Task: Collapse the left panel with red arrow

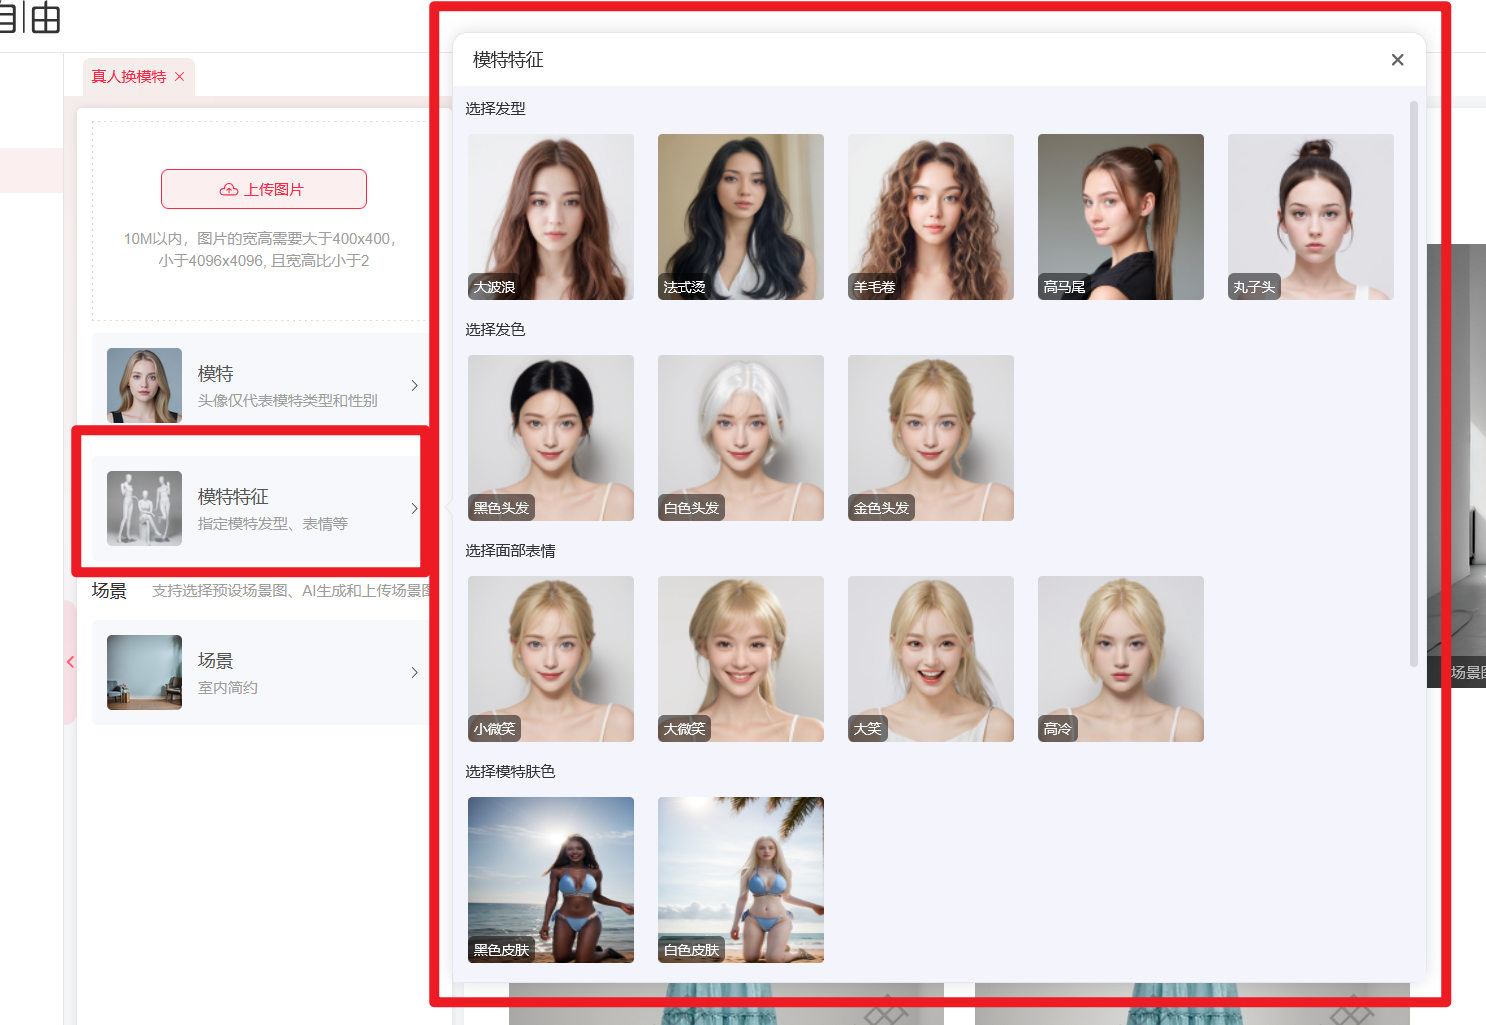Action: tap(70, 662)
